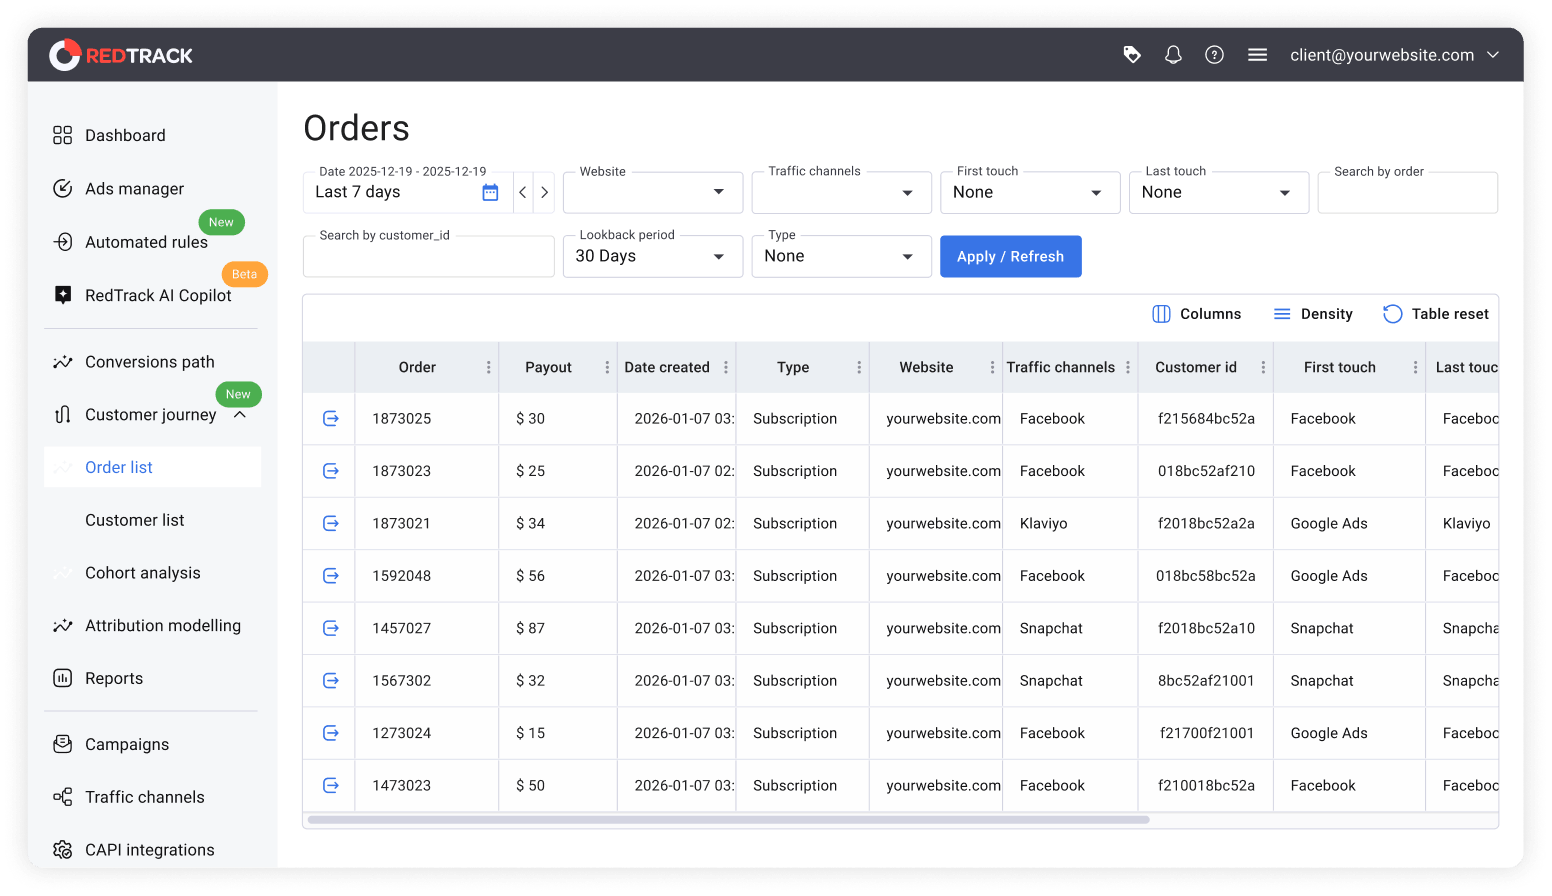
Task: Open details icon for order 1457027
Action: click(x=331, y=628)
